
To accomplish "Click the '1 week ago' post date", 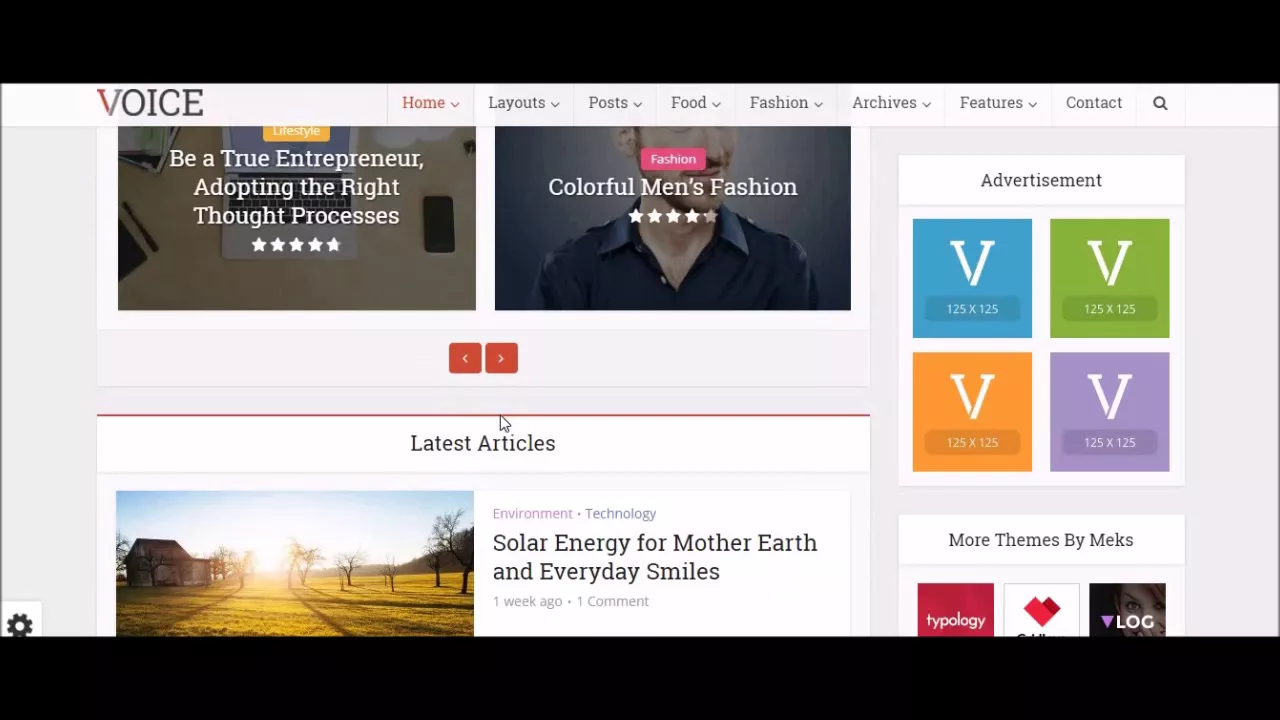I will (527, 601).
